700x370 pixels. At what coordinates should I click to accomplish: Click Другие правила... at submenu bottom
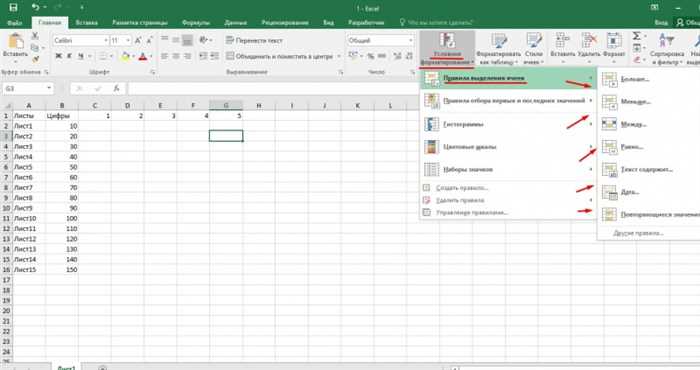[638, 233]
